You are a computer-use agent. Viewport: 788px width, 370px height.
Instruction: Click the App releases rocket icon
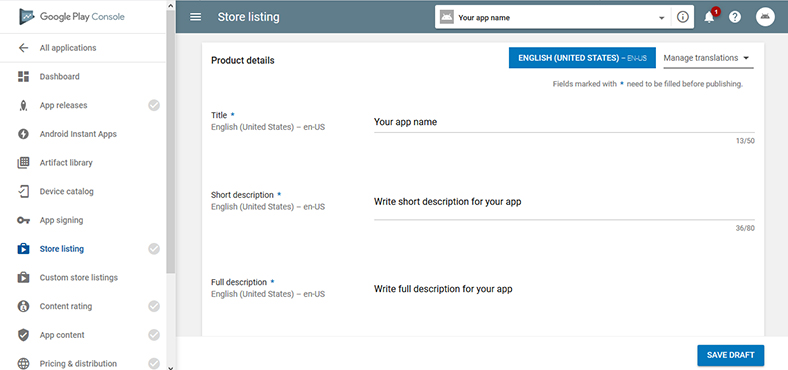23,106
